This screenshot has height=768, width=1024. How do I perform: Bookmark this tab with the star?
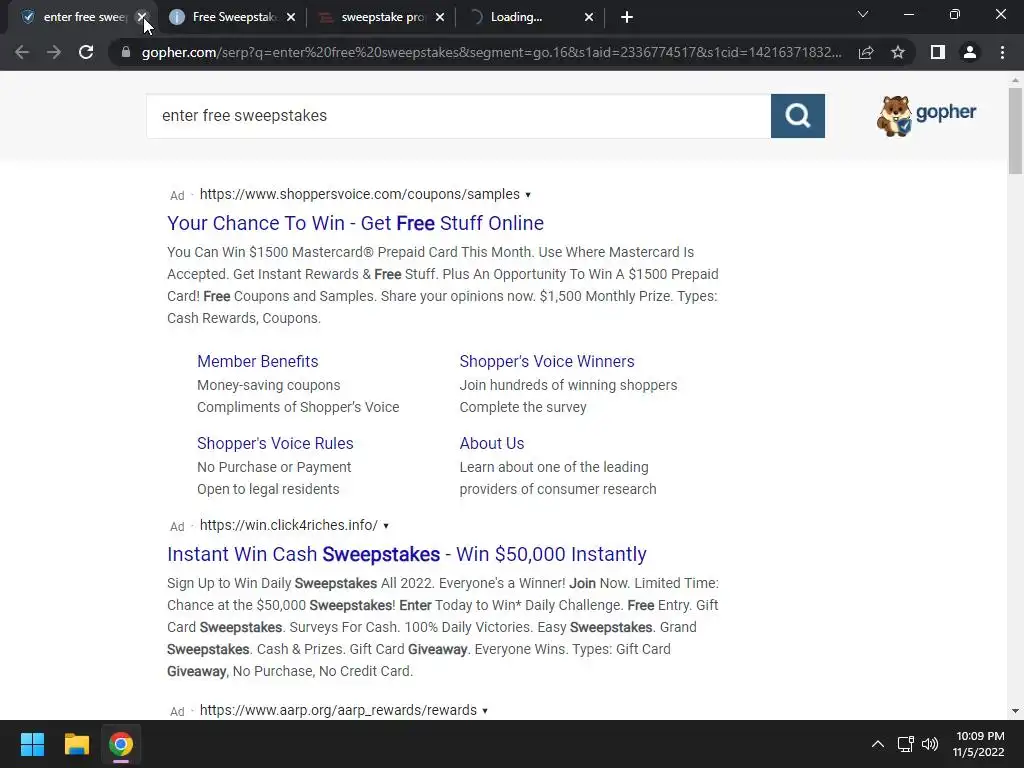898,52
